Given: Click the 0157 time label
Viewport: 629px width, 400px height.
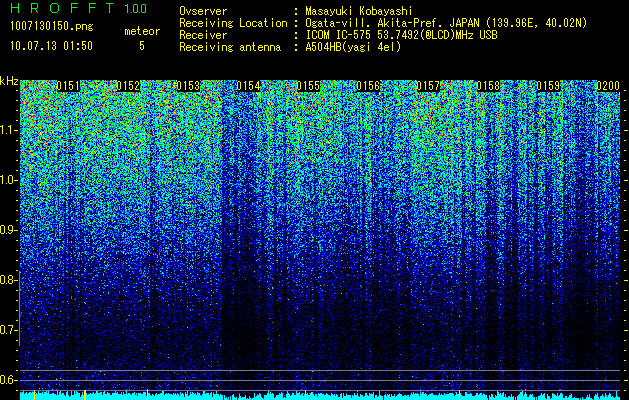Looking at the screenshot, I should tap(428, 86).
